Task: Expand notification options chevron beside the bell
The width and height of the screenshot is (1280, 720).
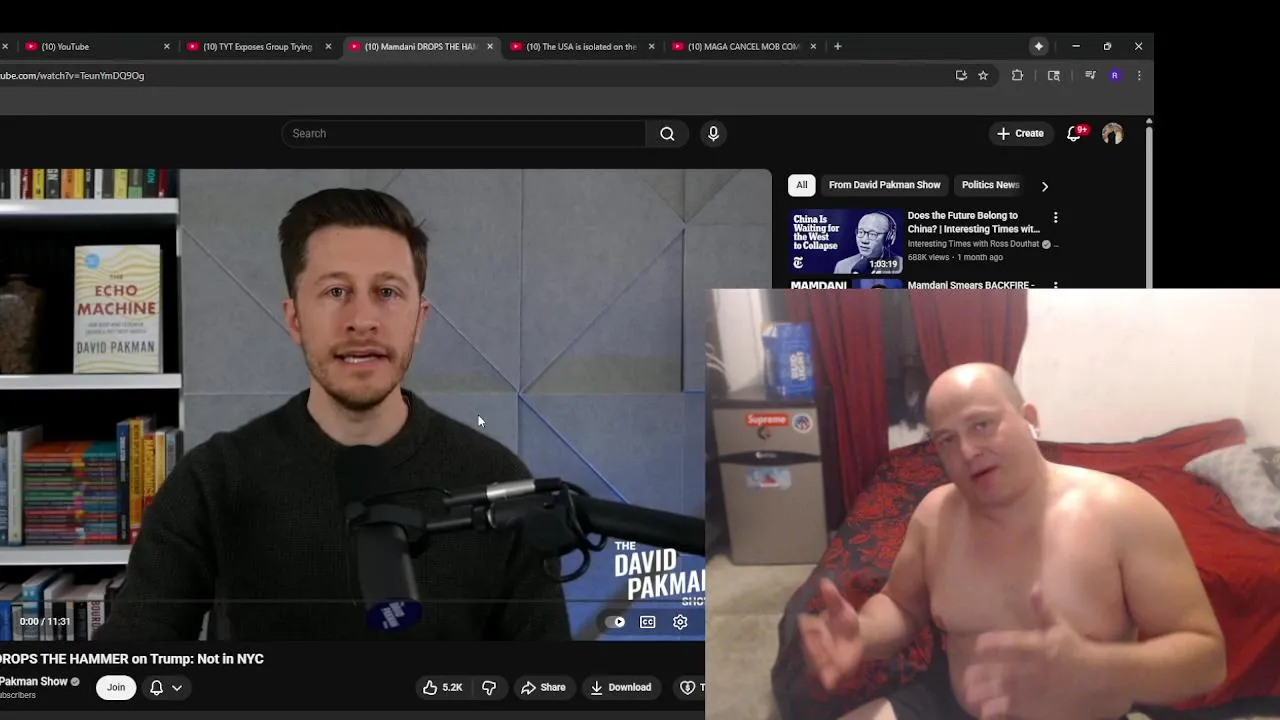Action: (x=177, y=688)
